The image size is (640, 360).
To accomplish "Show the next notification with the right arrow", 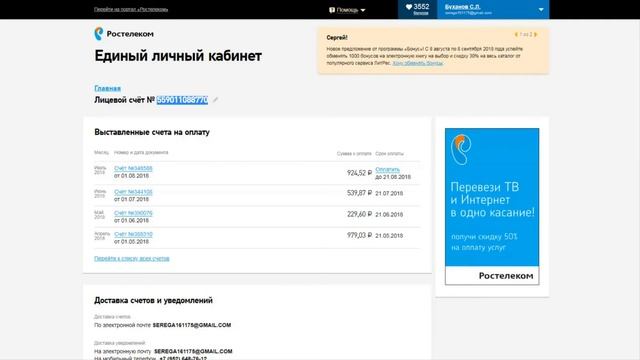I will (536, 35).
